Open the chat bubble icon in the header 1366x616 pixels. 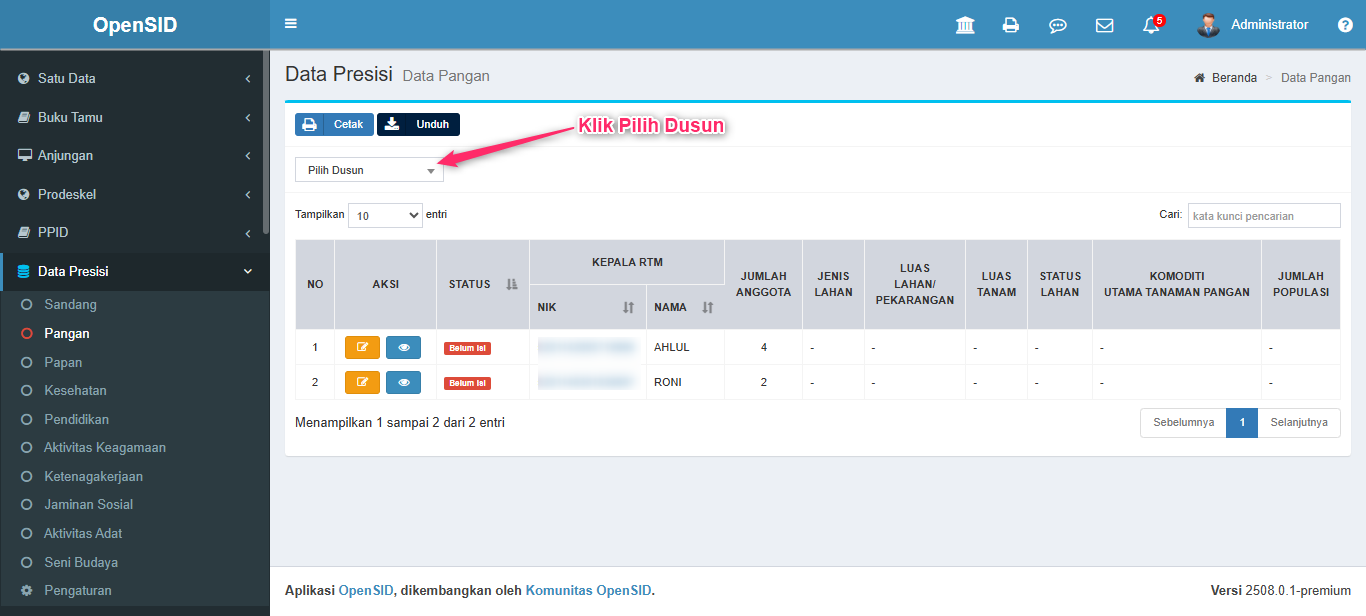pyautogui.click(x=1058, y=25)
